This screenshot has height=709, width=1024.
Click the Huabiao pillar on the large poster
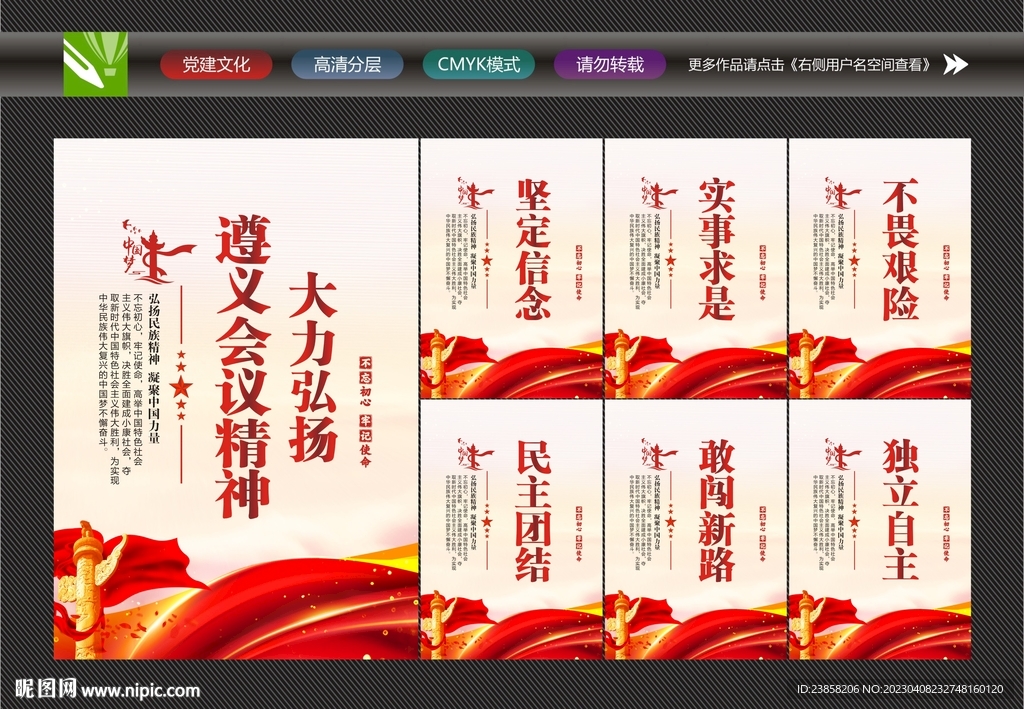tap(88, 589)
